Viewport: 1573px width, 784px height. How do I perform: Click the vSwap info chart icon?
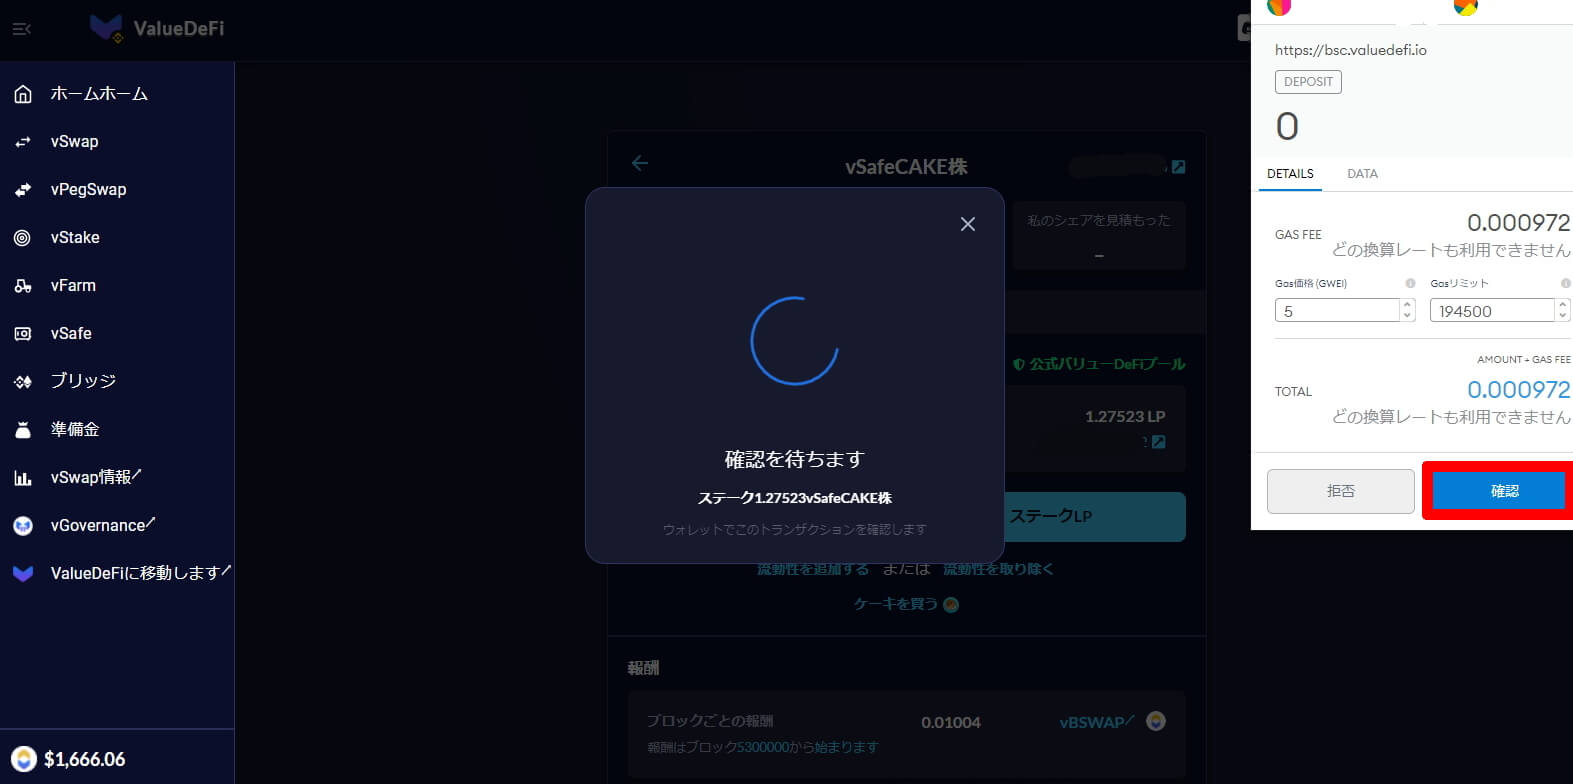click(23, 478)
